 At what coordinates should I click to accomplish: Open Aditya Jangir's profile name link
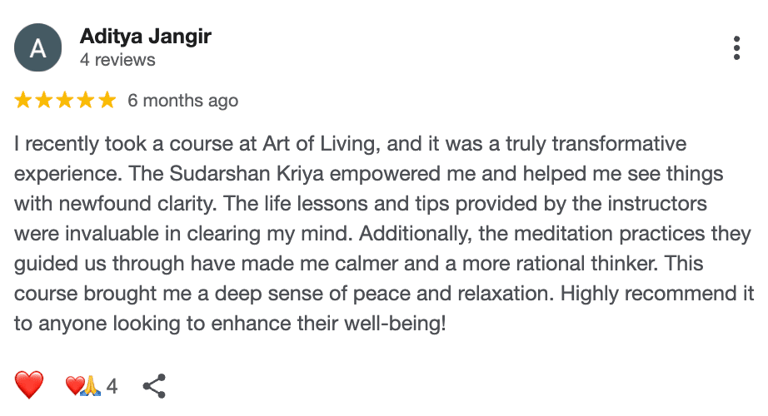pos(145,36)
